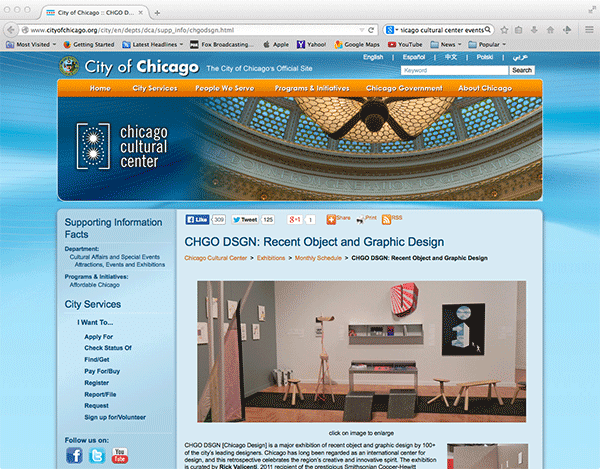
Task: Switch site language to Chinese
Action: tap(451, 57)
